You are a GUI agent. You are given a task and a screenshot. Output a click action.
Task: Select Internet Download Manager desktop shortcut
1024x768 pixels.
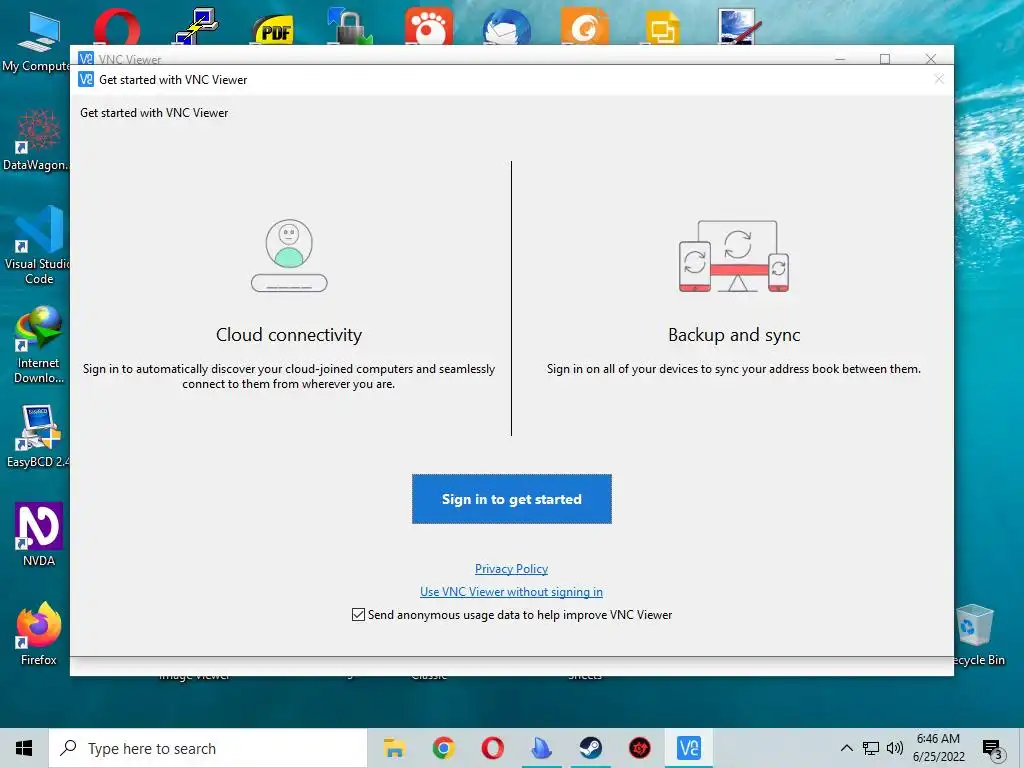39,345
